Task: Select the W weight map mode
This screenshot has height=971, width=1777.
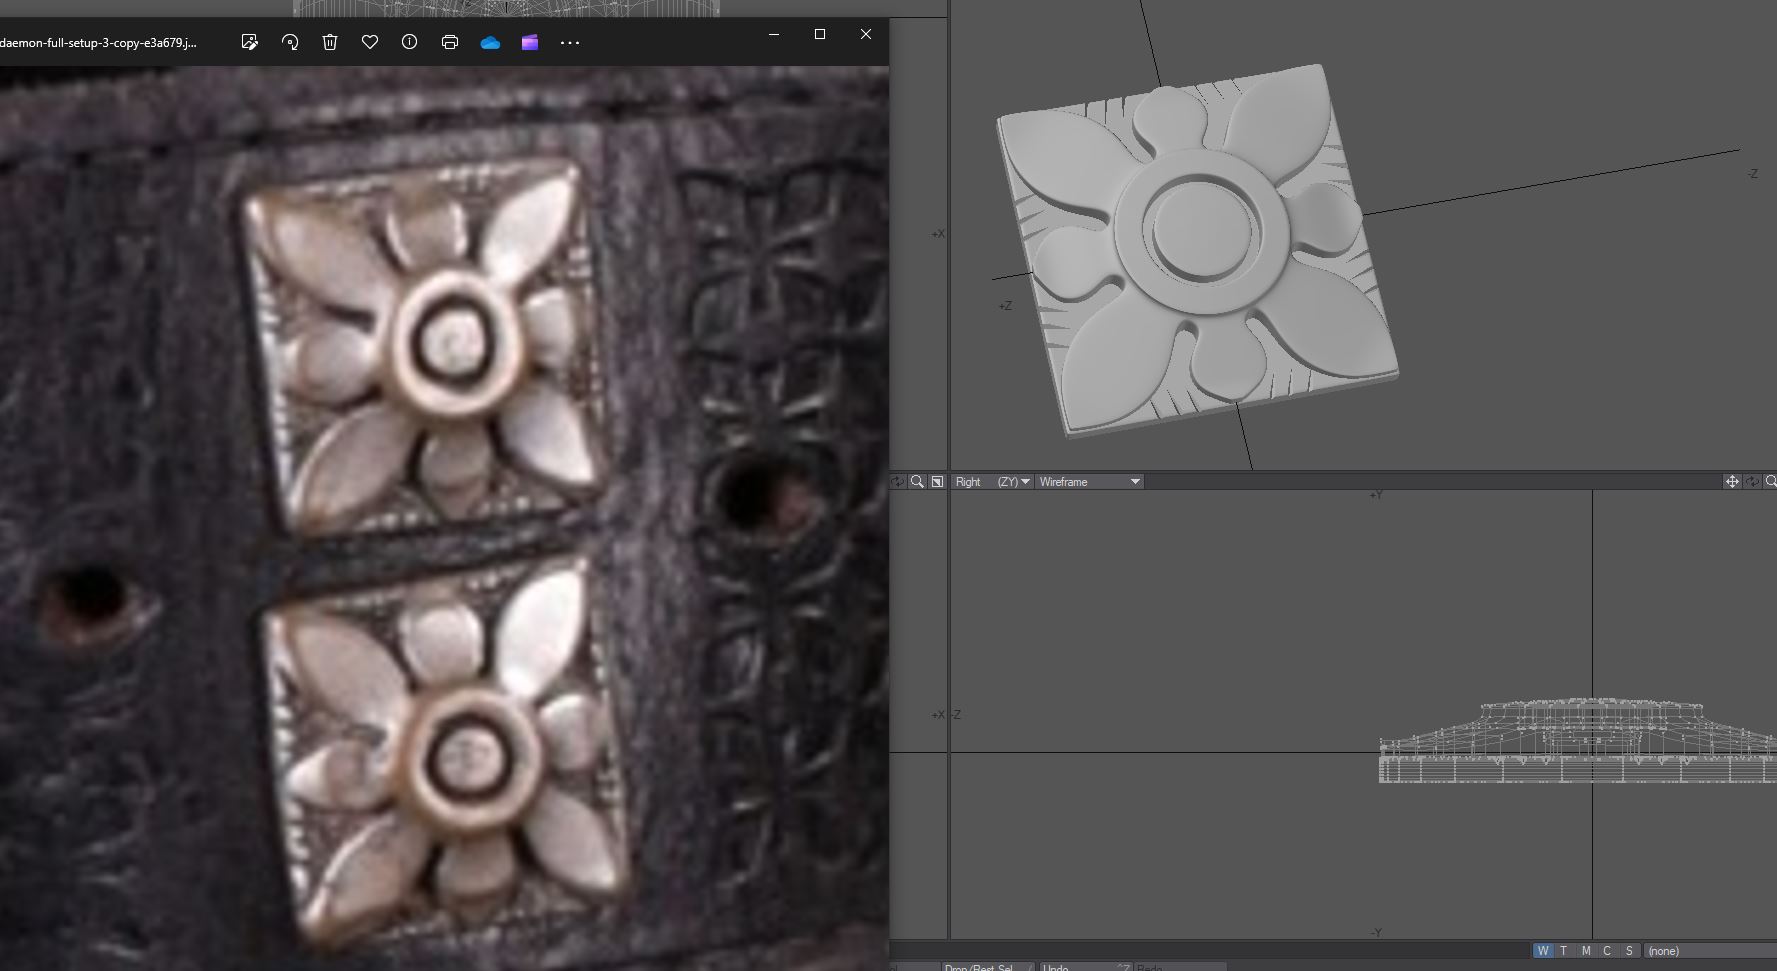Action: click(x=1543, y=951)
